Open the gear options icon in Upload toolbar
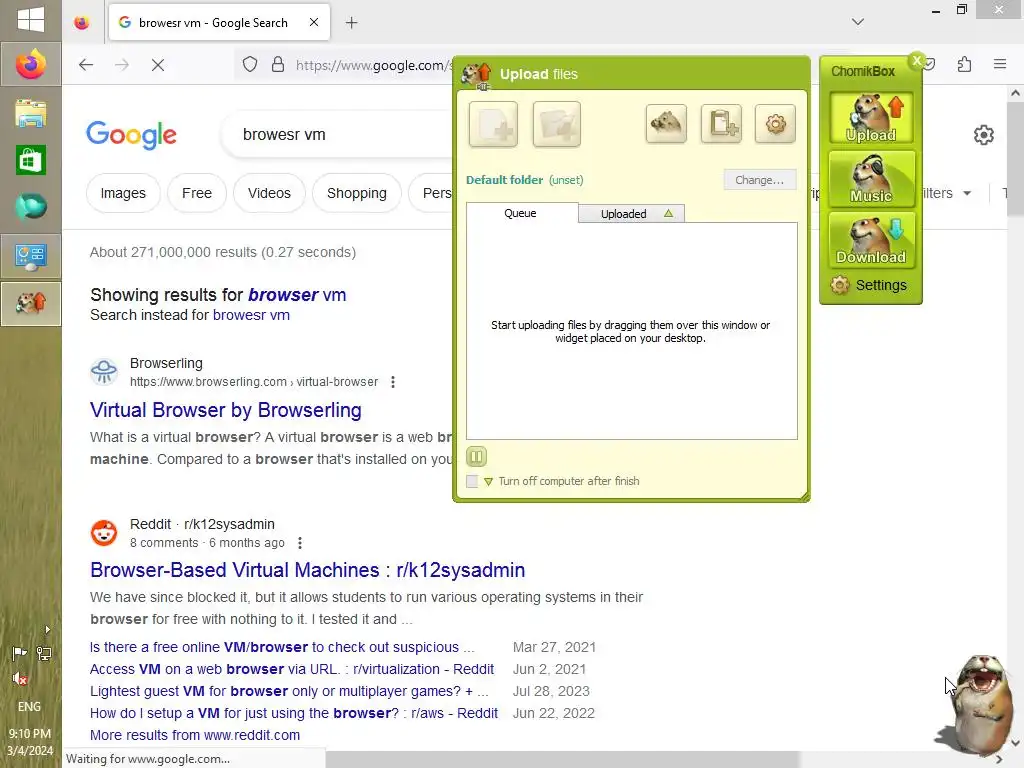The height and width of the screenshot is (768, 1024). tap(775, 123)
